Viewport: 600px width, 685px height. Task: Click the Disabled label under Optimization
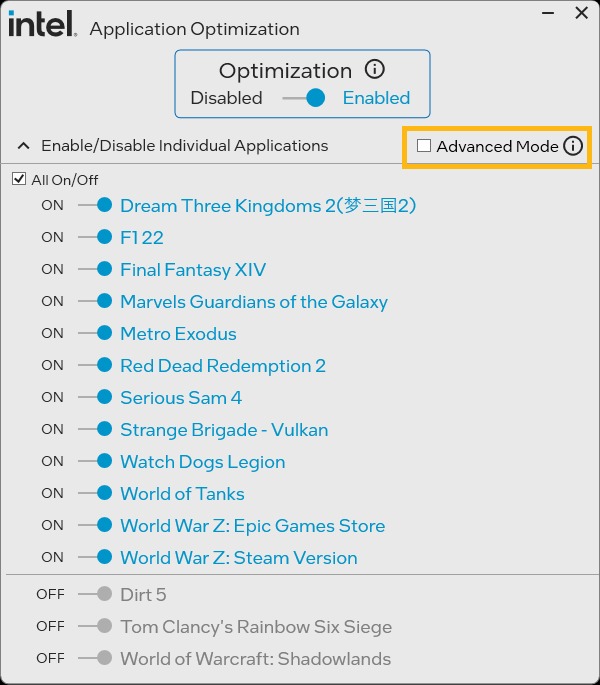226,98
